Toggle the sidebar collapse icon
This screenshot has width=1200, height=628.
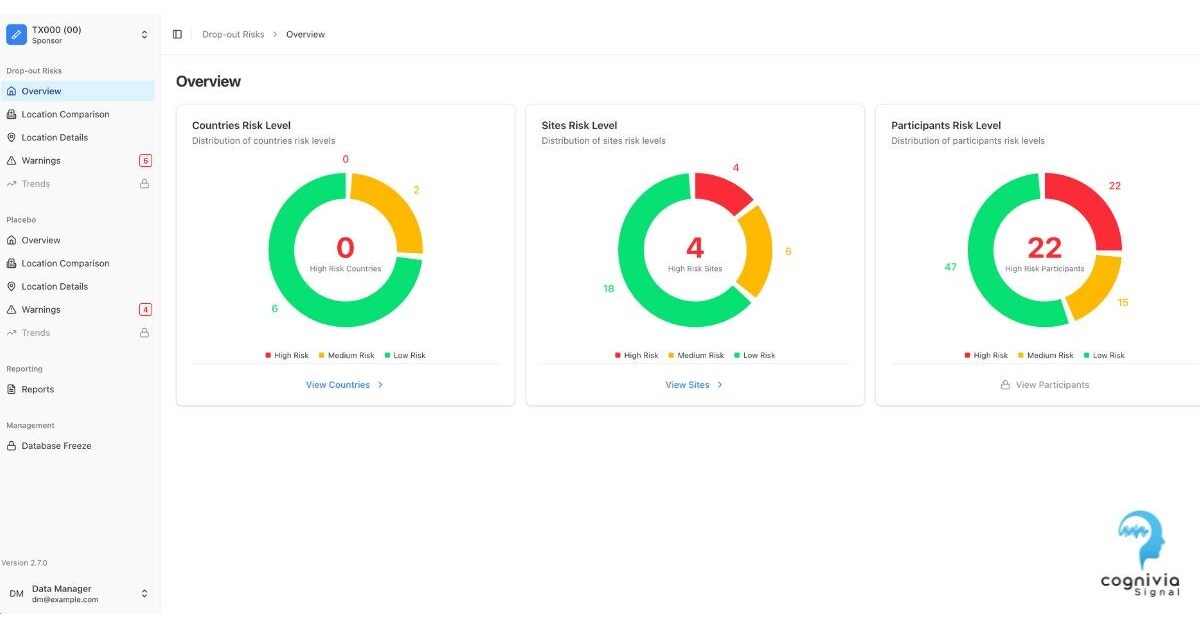point(177,34)
